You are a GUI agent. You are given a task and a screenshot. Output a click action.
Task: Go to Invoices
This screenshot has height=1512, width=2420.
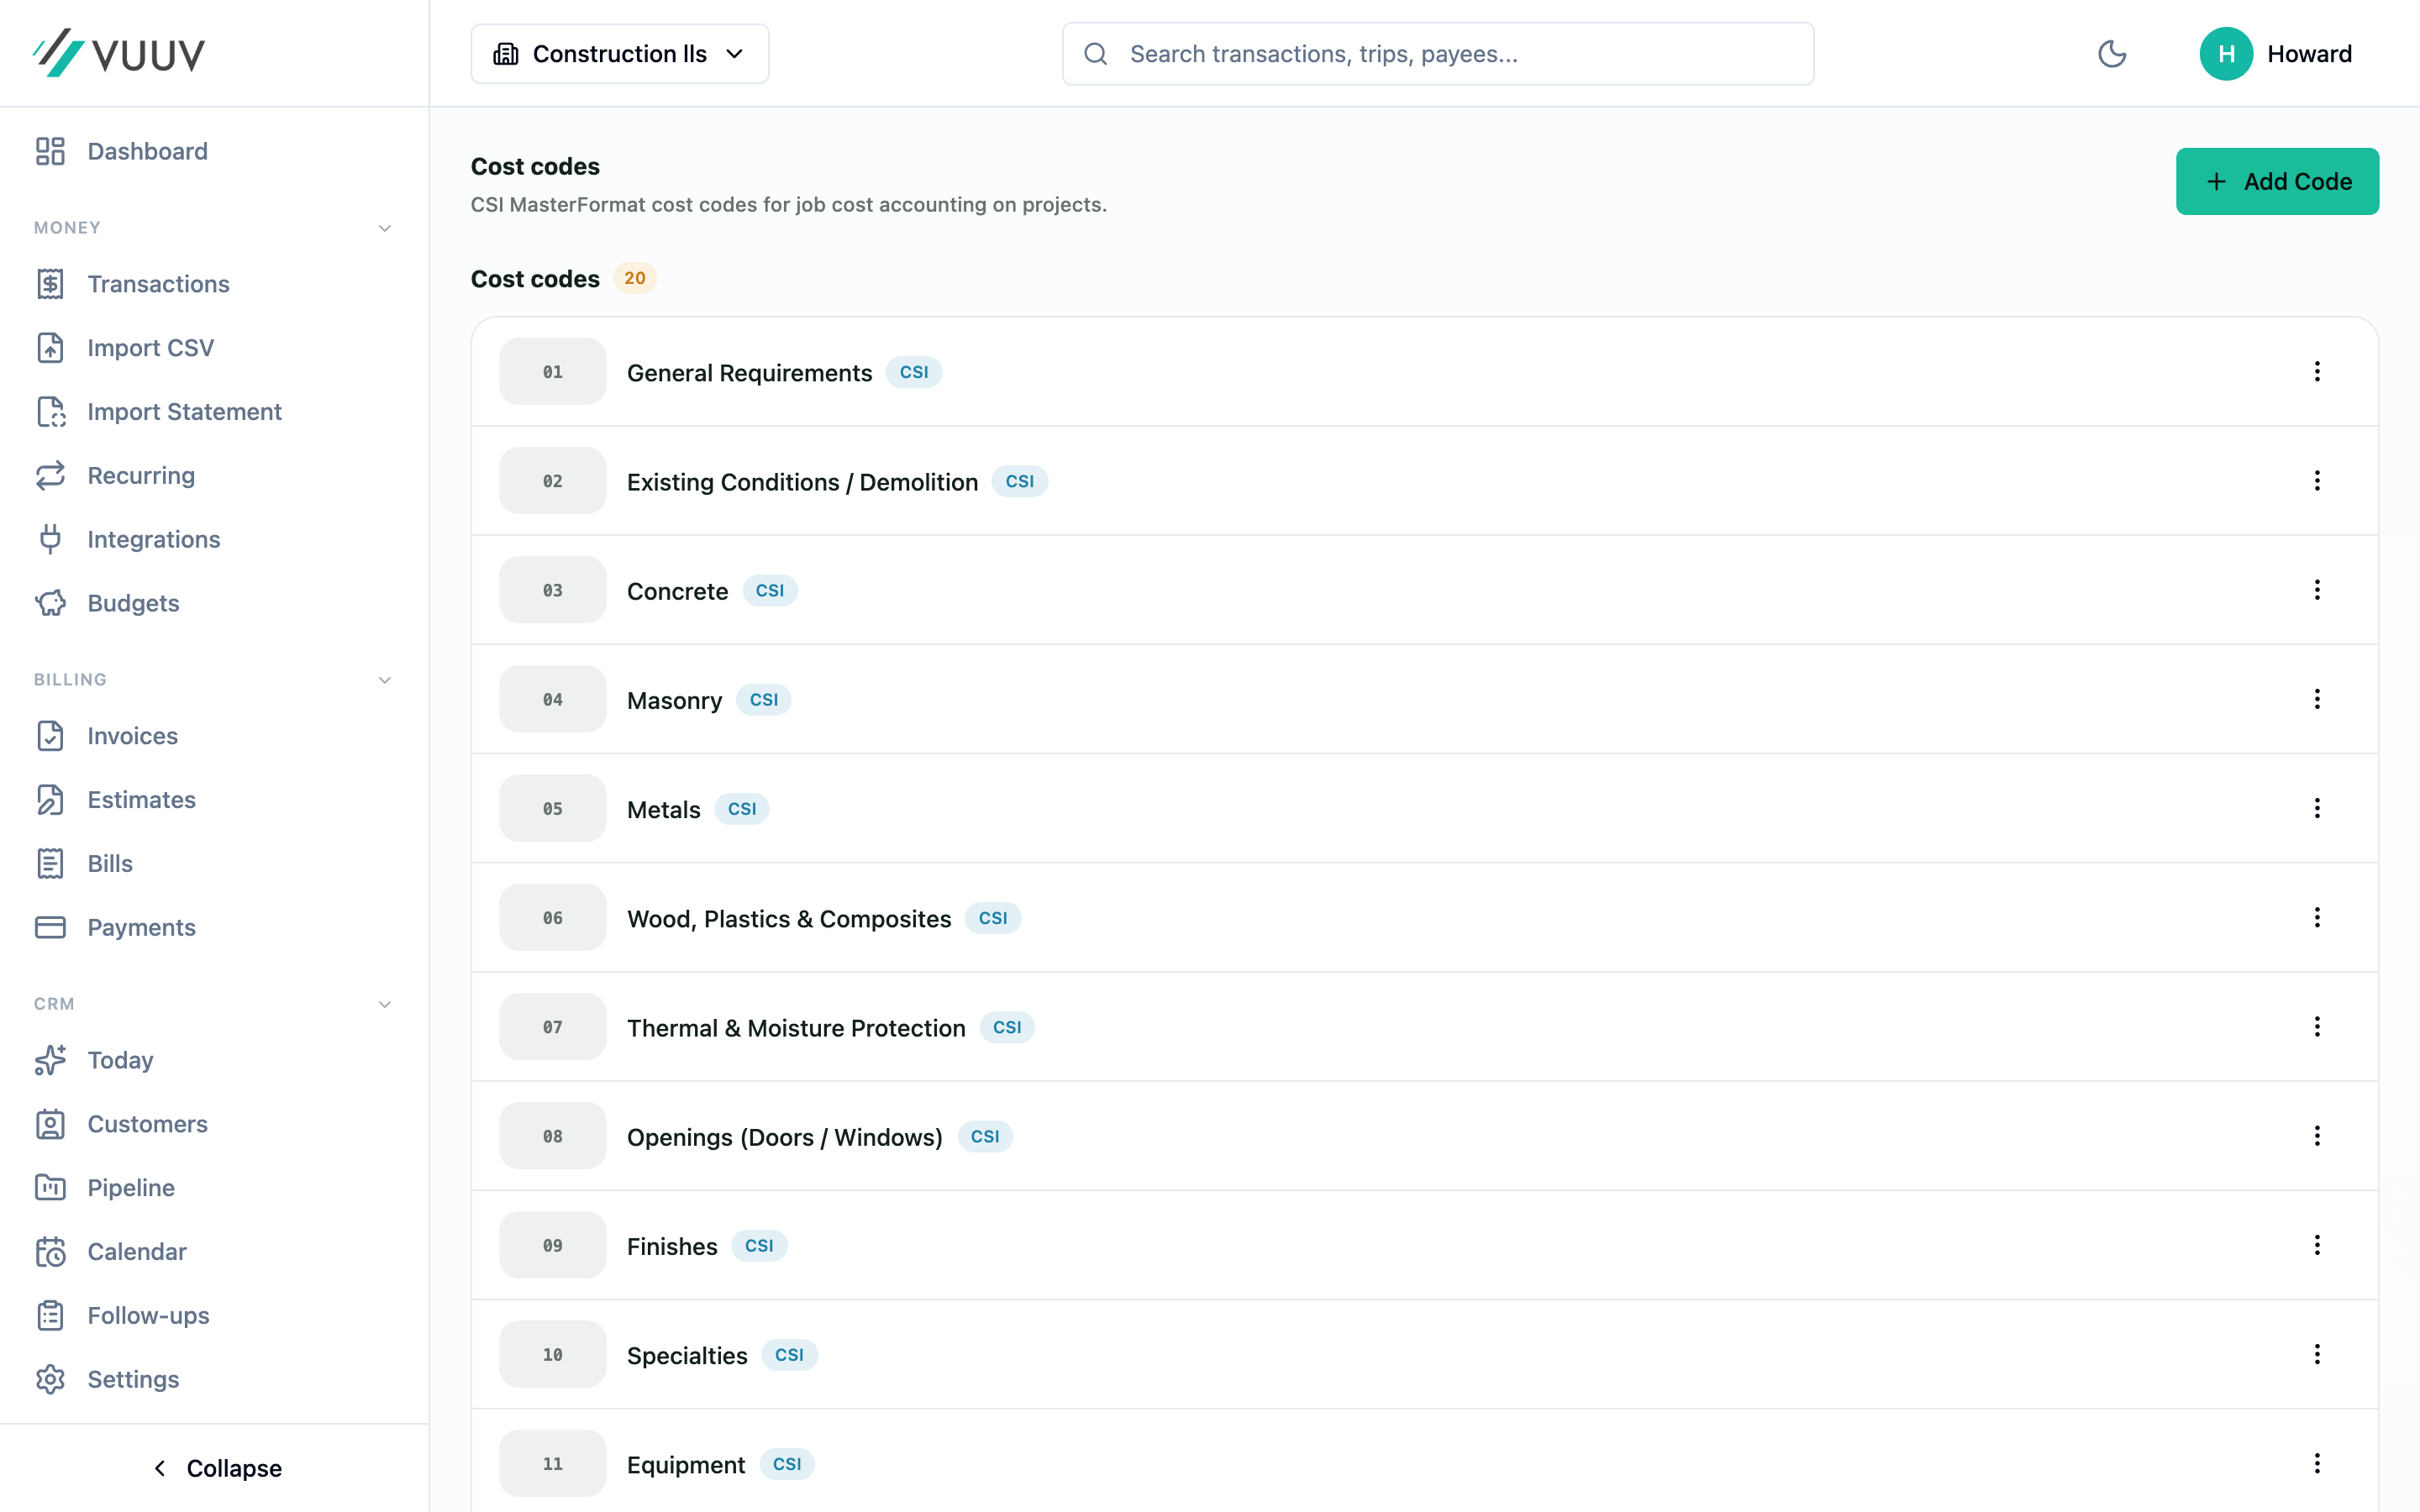point(106,736)
